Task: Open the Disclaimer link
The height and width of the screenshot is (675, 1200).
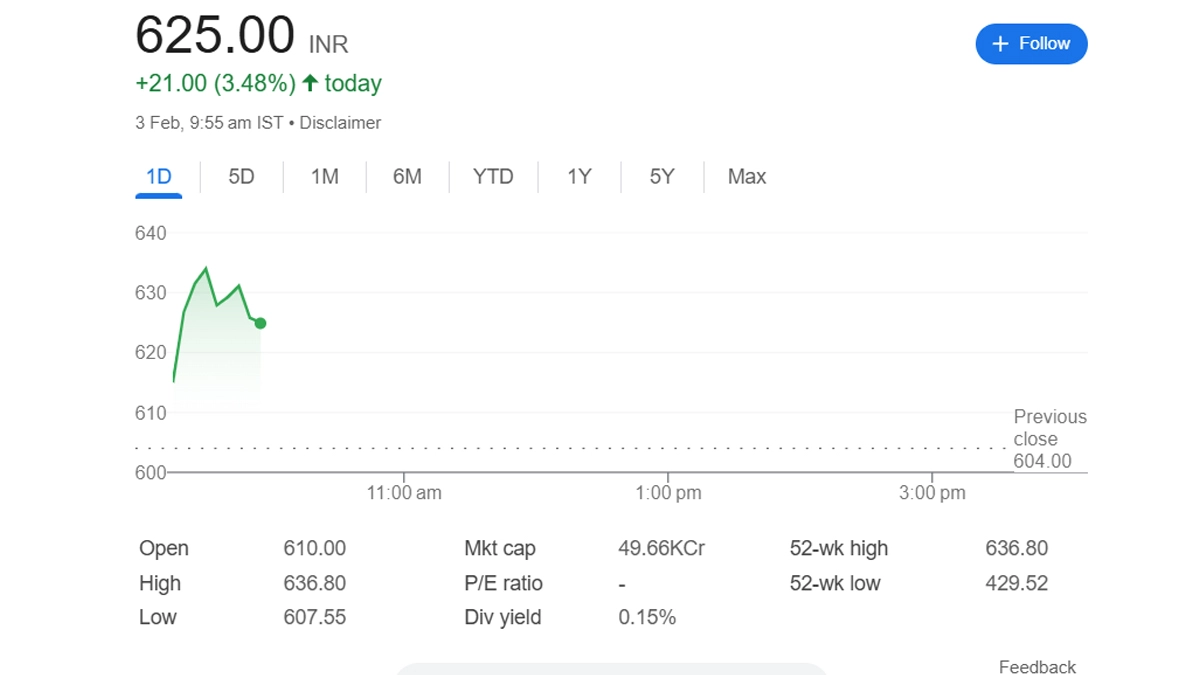Action: 340,123
